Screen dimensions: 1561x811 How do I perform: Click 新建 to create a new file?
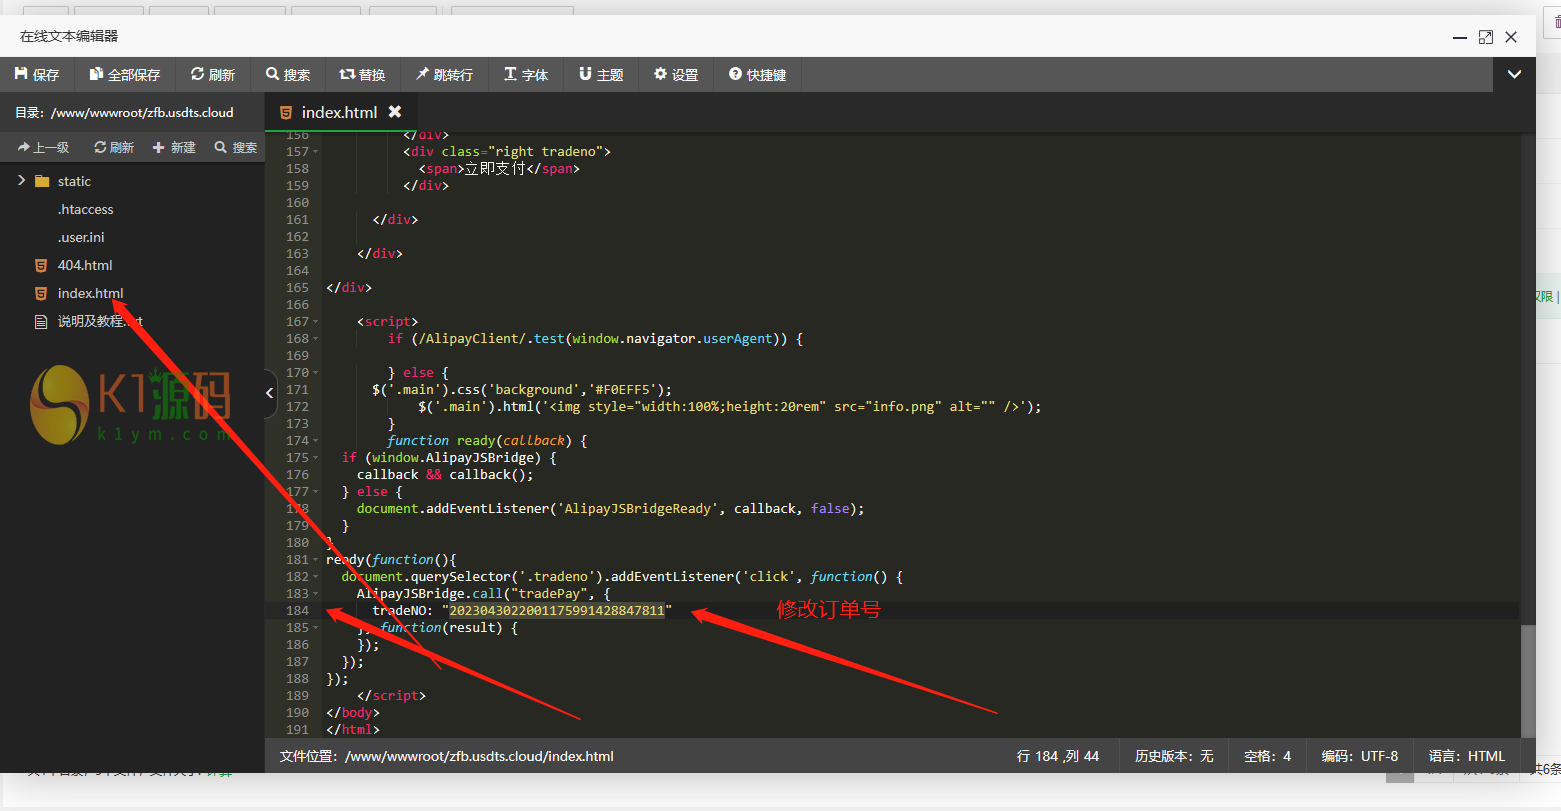(174, 147)
